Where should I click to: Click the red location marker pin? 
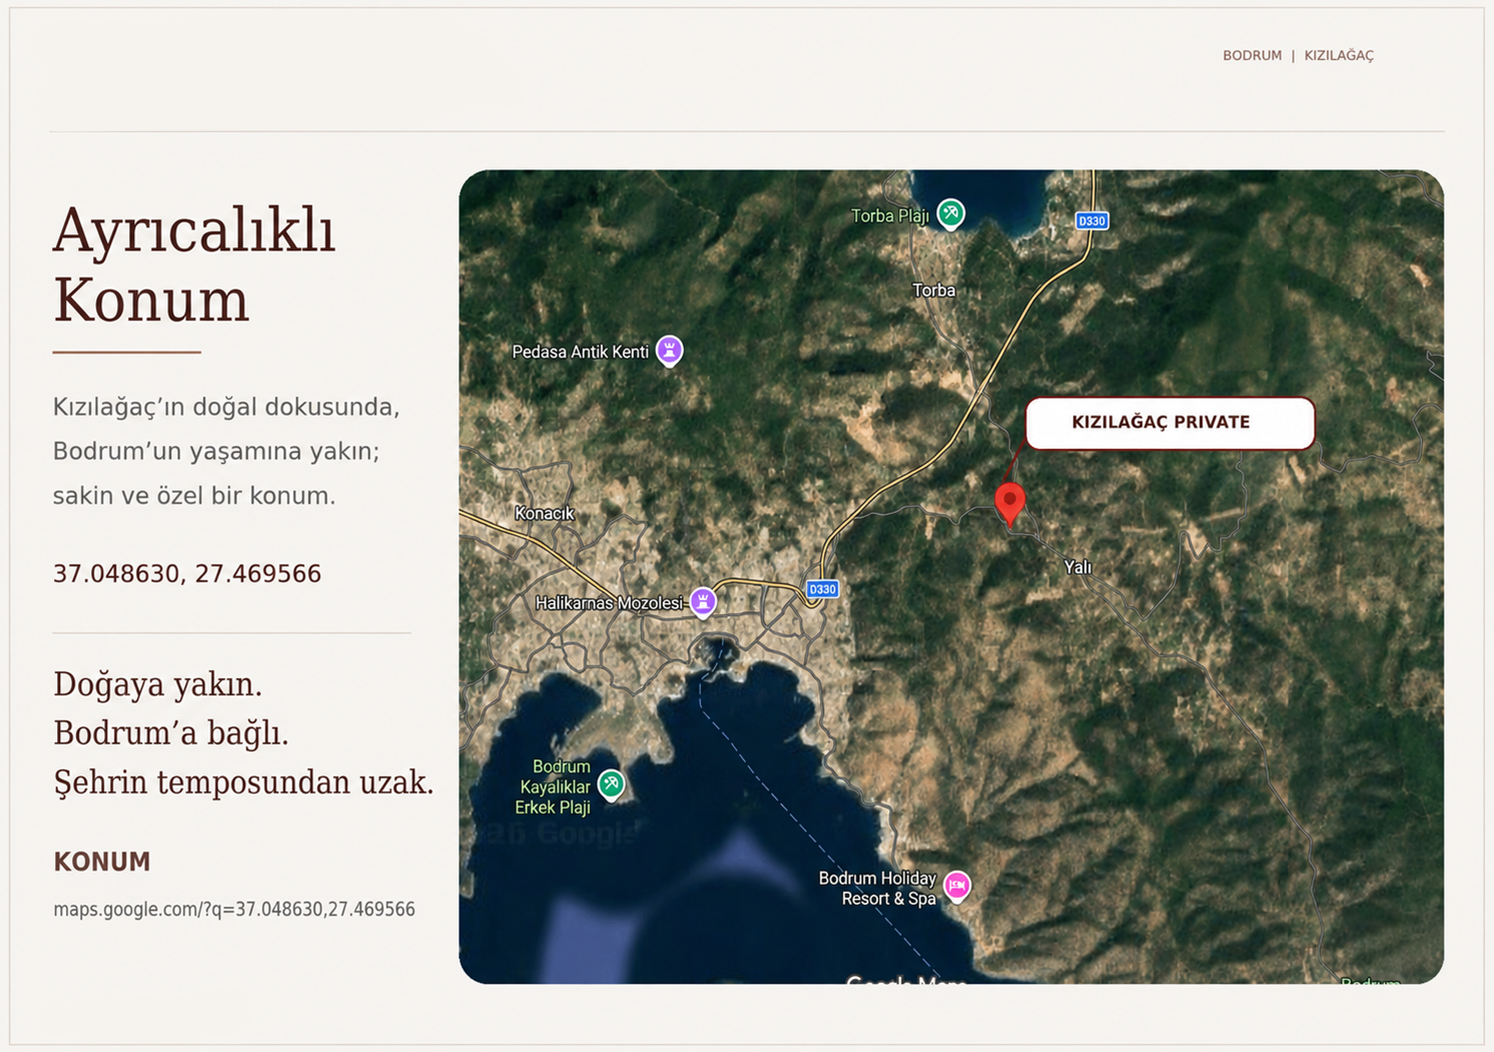pyautogui.click(x=1010, y=504)
